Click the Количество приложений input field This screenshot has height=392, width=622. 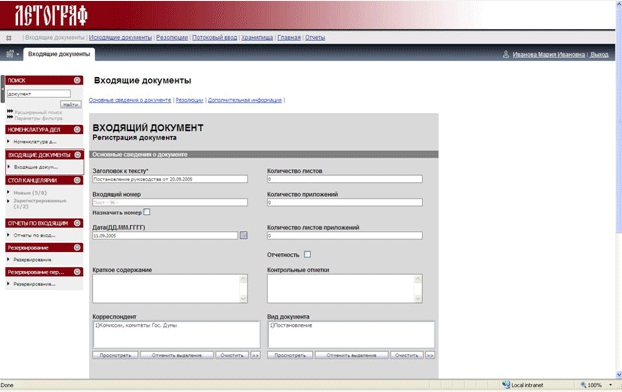coord(345,202)
